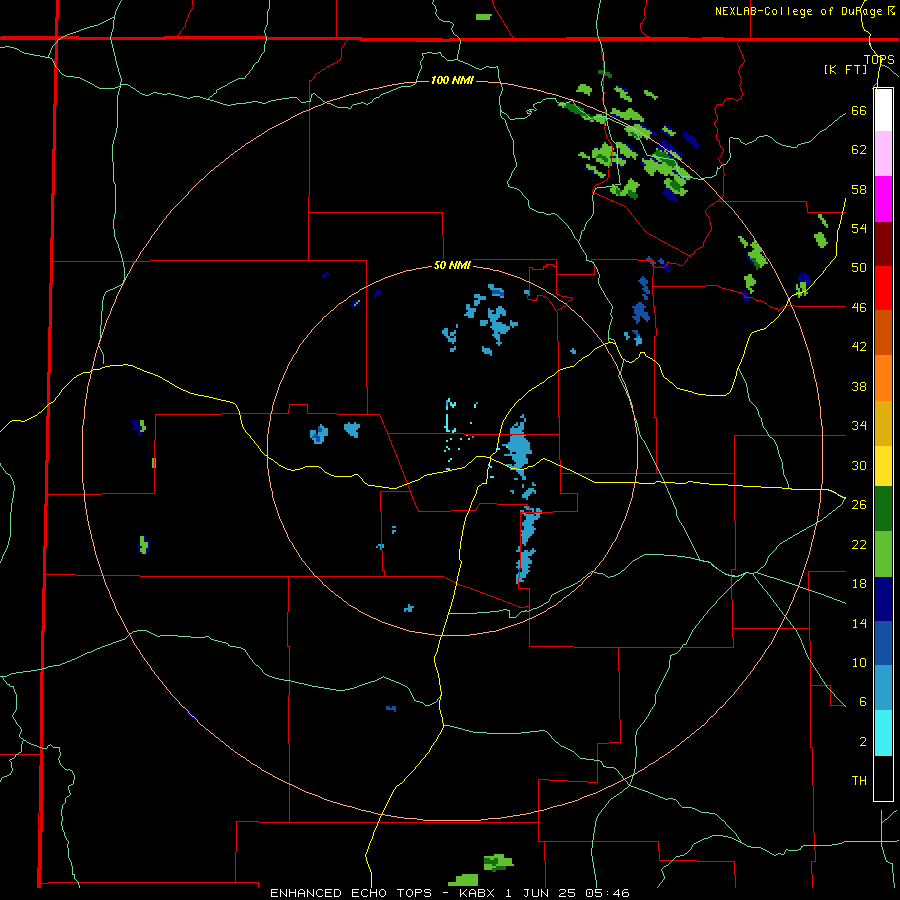Viewport: 900px width, 900px height.
Task: Select the medium blue swatch near 10
Action: (x=883, y=643)
